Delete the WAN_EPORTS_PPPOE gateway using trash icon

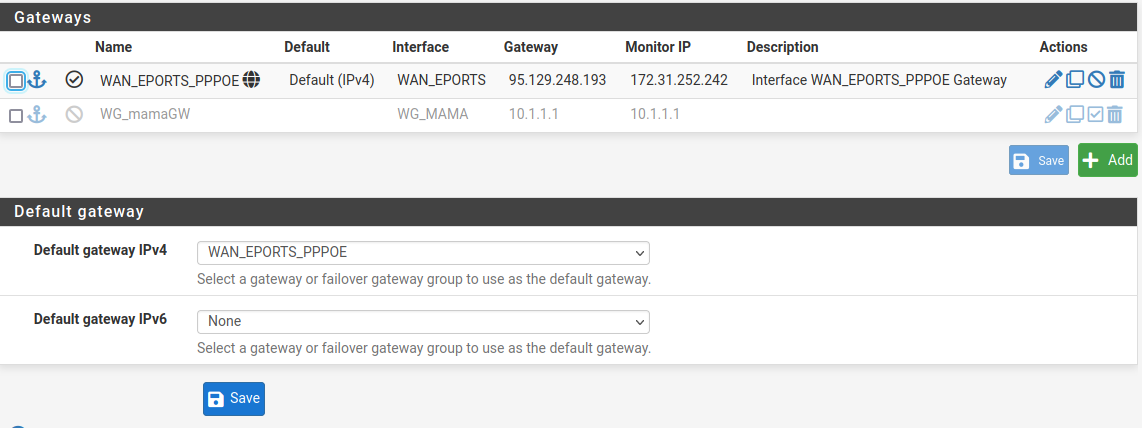pos(1117,80)
